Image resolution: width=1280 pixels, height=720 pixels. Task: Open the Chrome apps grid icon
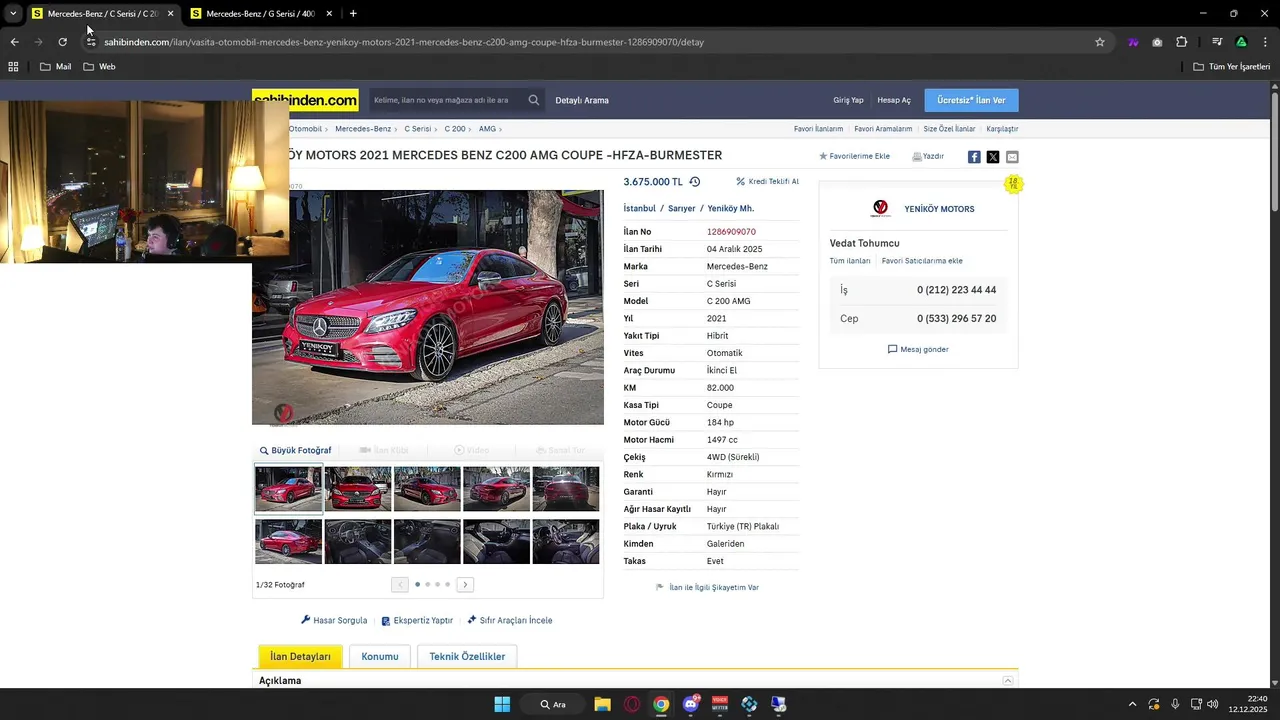point(13,66)
